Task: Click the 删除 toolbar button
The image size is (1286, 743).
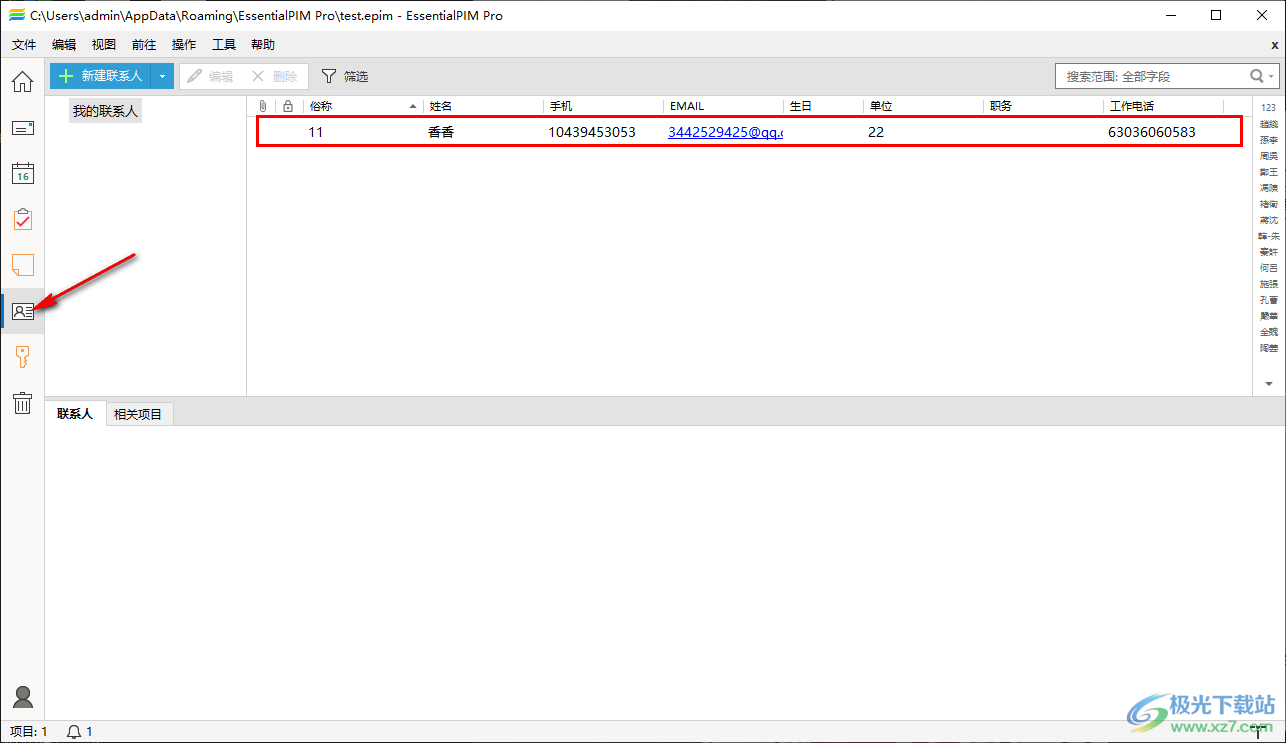Action: click(x=274, y=76)
